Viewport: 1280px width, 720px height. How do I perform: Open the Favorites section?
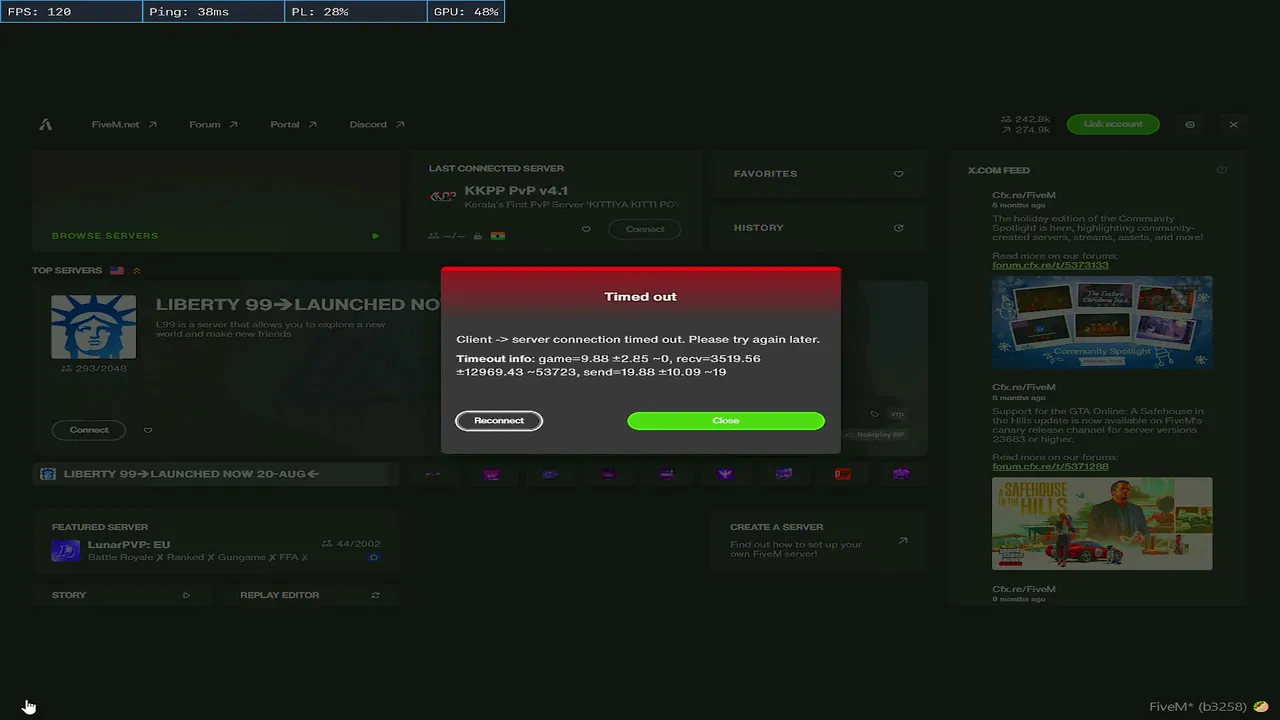[x=819, y=174]
